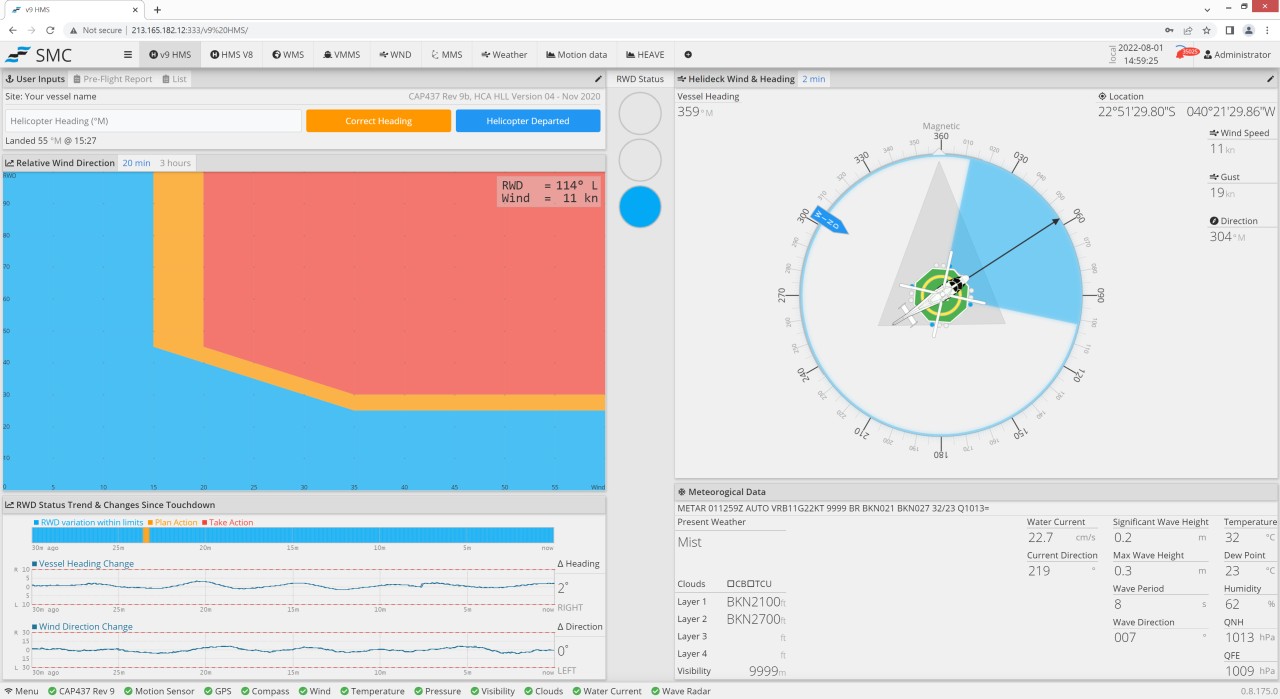The width and height of the screenshot is (1280, 699).
Task: Click the top RWD Status indicator light
Action: pos(640,113)
